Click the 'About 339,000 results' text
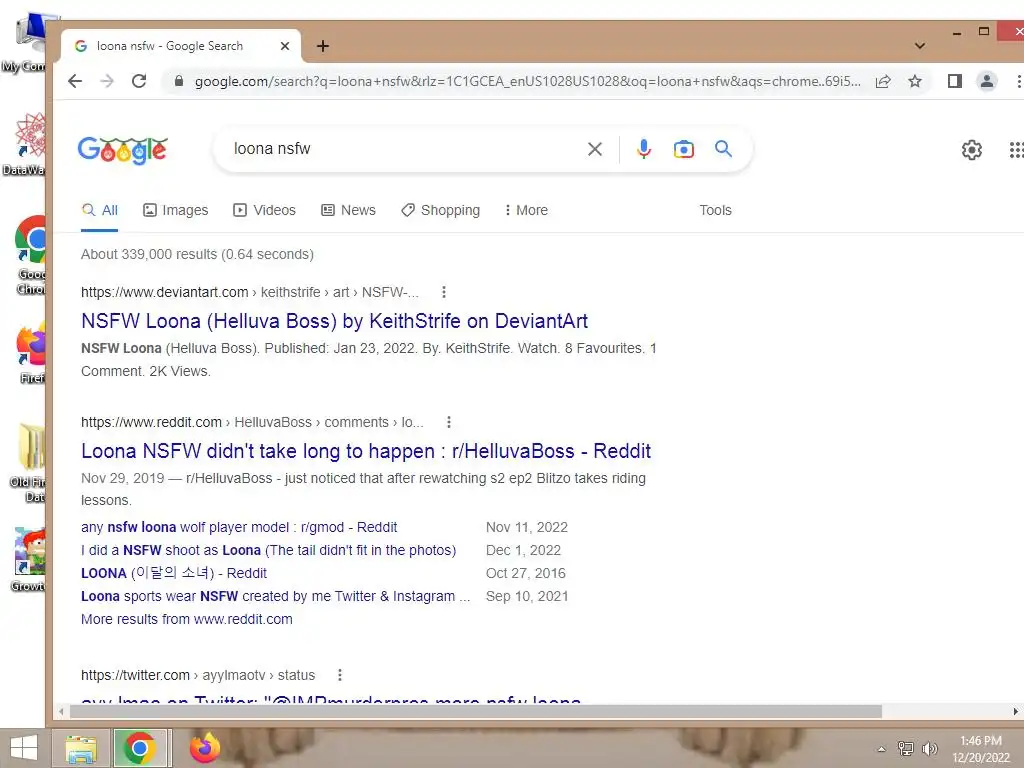This screenshot has height=768, width=1024. coord(197,254)
